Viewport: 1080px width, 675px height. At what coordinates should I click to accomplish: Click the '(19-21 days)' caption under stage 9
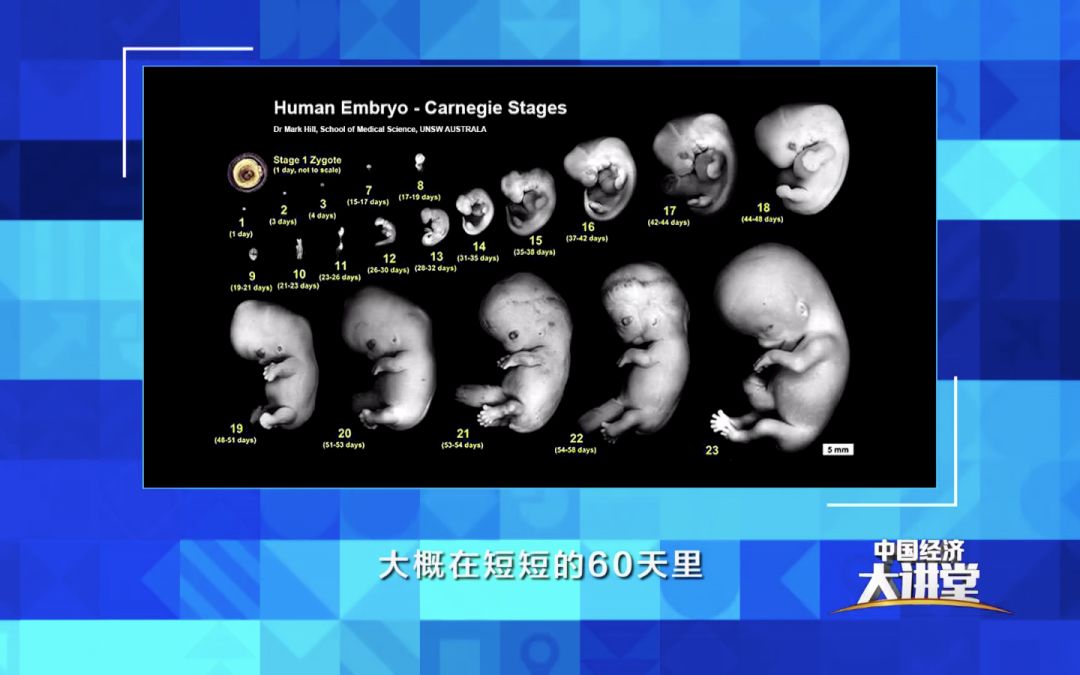(x=251, y=288)
